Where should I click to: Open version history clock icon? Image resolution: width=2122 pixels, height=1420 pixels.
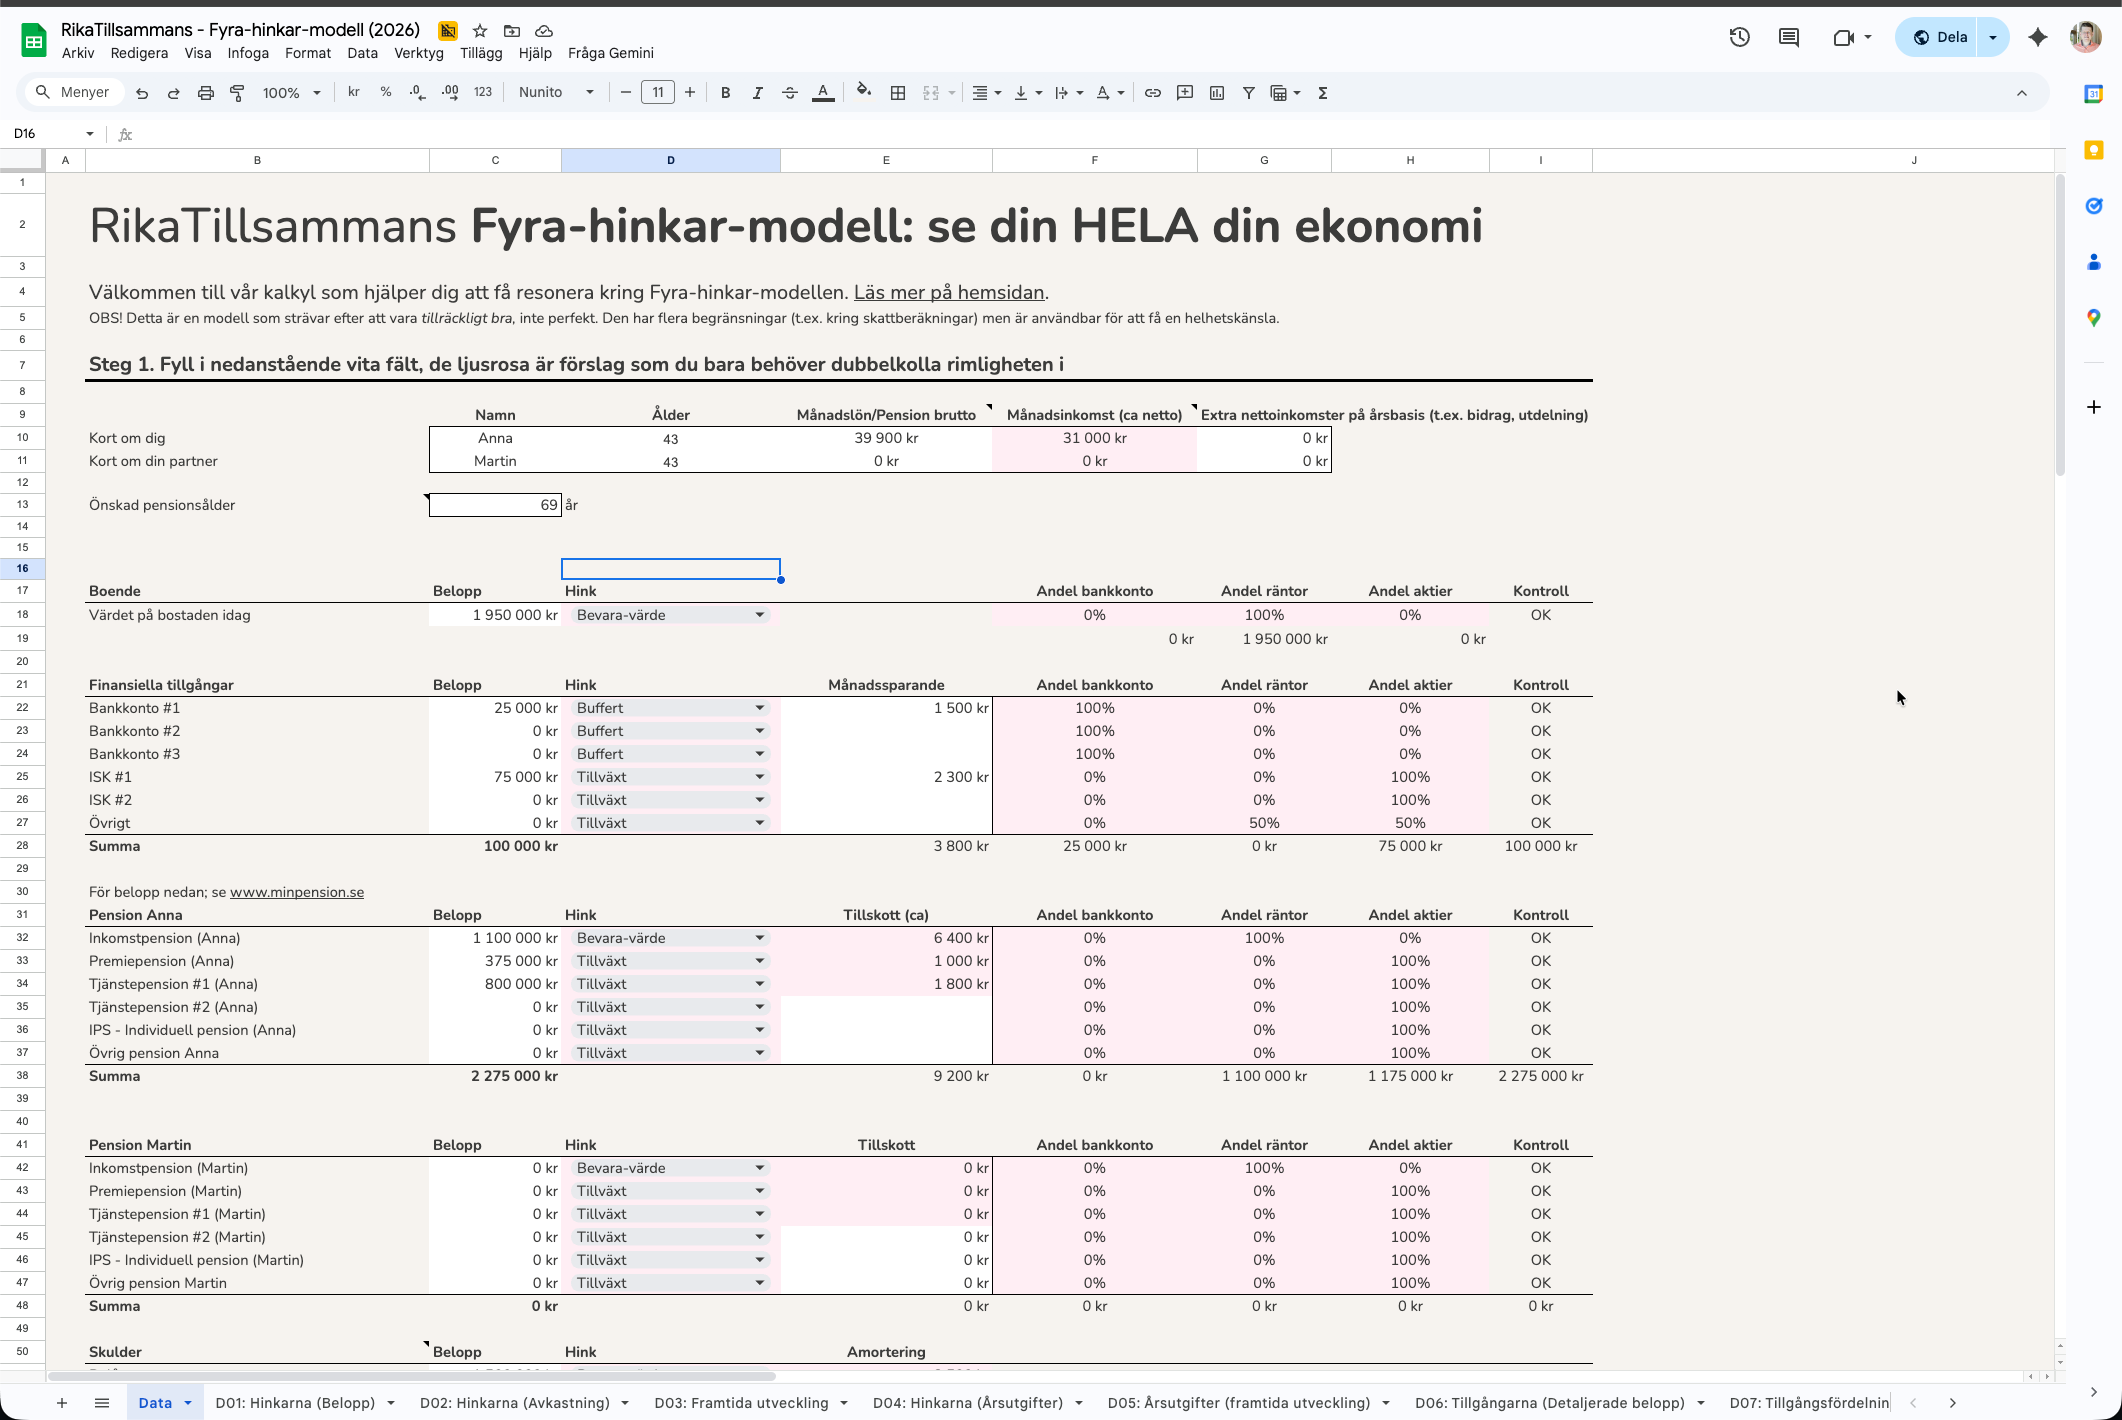pyautogui.click(x=1739, y=38)
